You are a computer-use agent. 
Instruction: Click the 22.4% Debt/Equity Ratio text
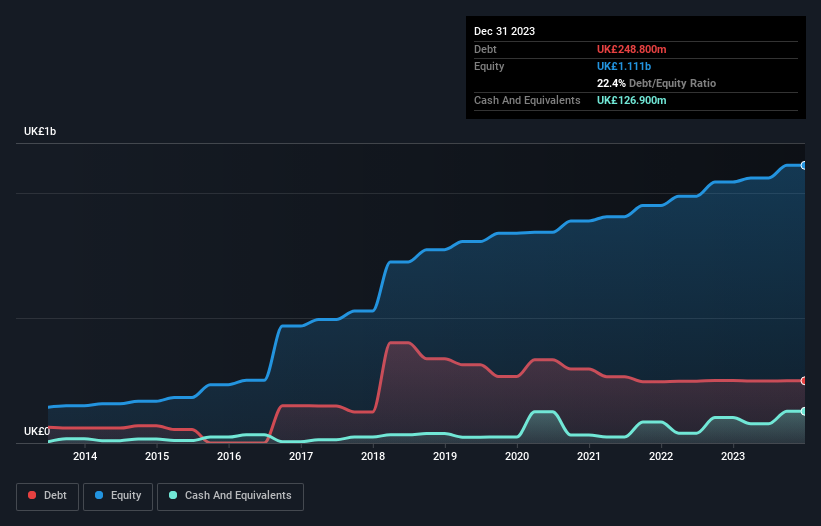click(x=656, y=83)
